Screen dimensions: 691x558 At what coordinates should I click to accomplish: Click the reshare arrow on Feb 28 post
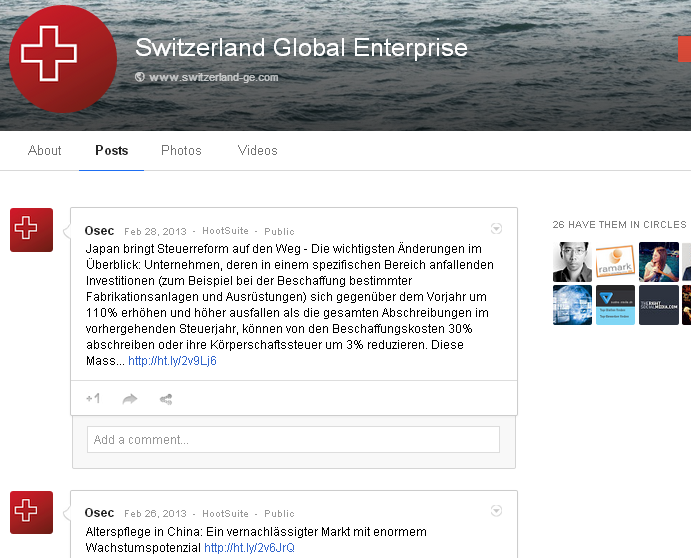130,399
